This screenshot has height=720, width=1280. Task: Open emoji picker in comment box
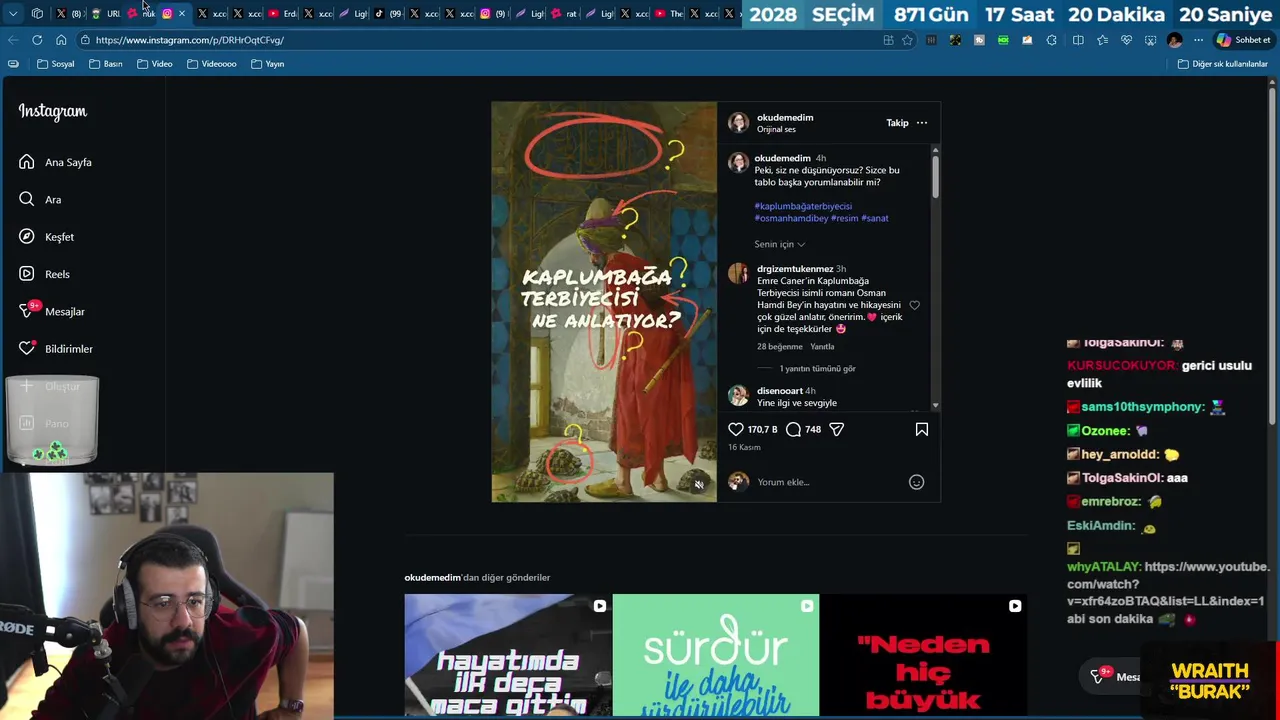coord(916,482)
